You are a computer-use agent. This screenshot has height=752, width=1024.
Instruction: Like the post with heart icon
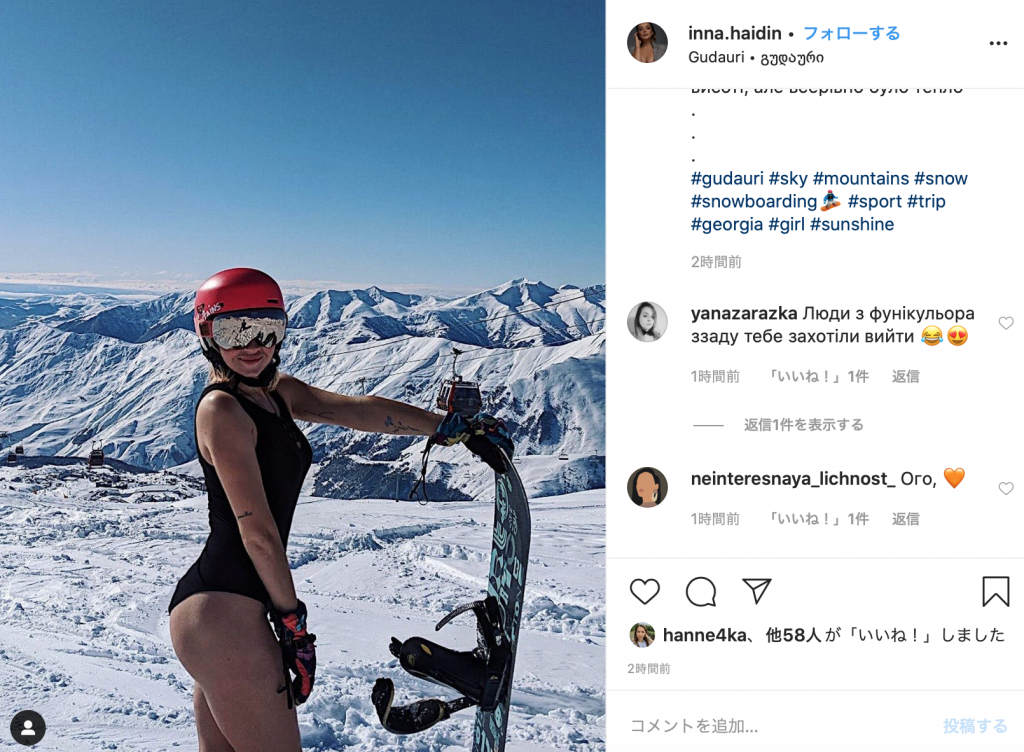tap(645, 591)
